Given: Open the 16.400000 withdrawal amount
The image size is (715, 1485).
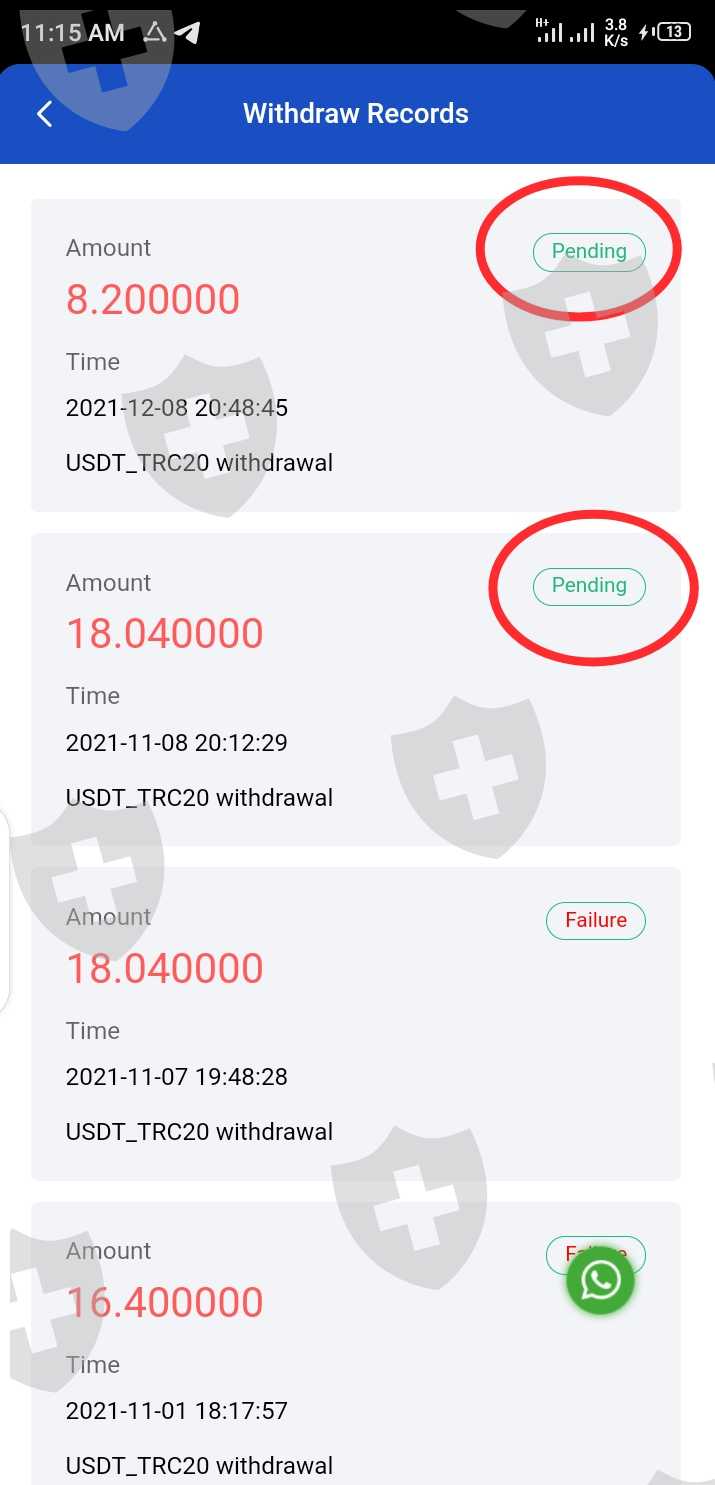Looking at the screenshot, I should (x=165, y=1302).
